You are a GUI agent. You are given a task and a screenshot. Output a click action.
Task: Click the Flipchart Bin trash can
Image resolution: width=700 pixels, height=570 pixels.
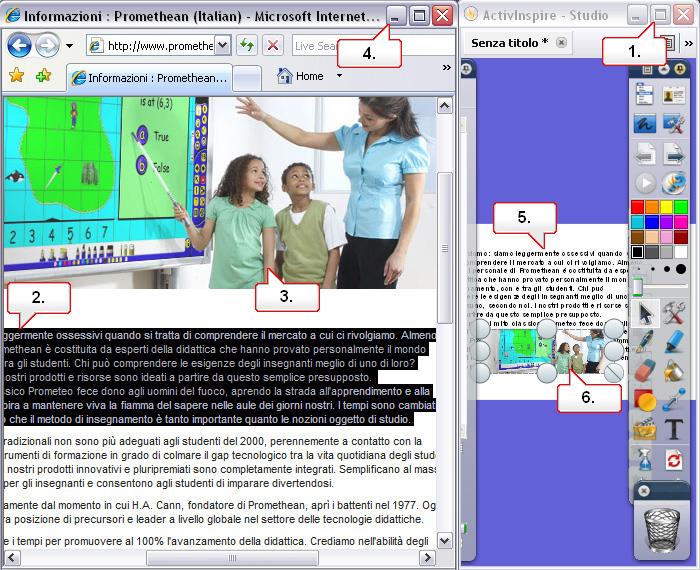662,530
